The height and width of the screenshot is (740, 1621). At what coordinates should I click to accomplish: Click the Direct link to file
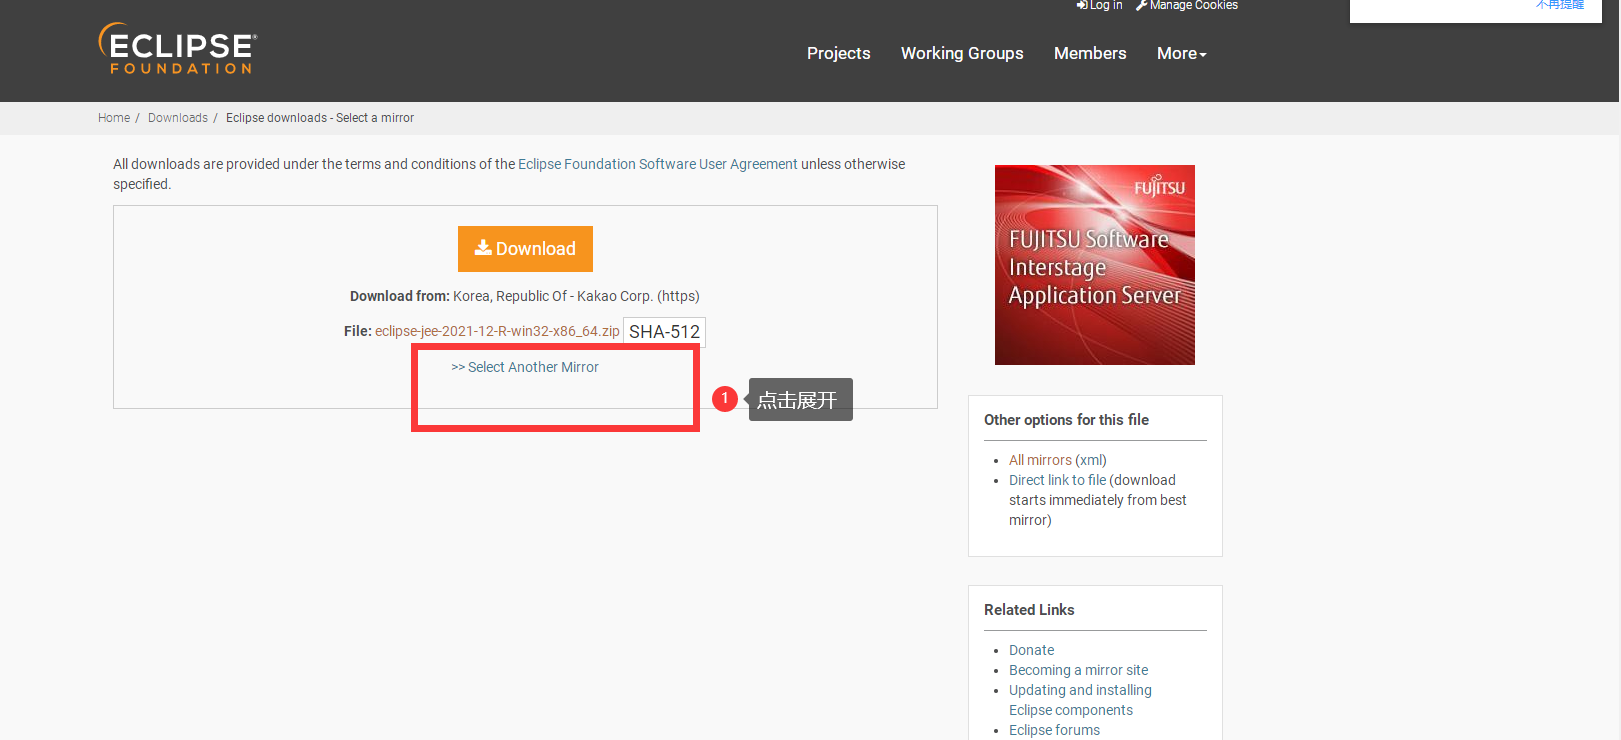[1057, 480]
